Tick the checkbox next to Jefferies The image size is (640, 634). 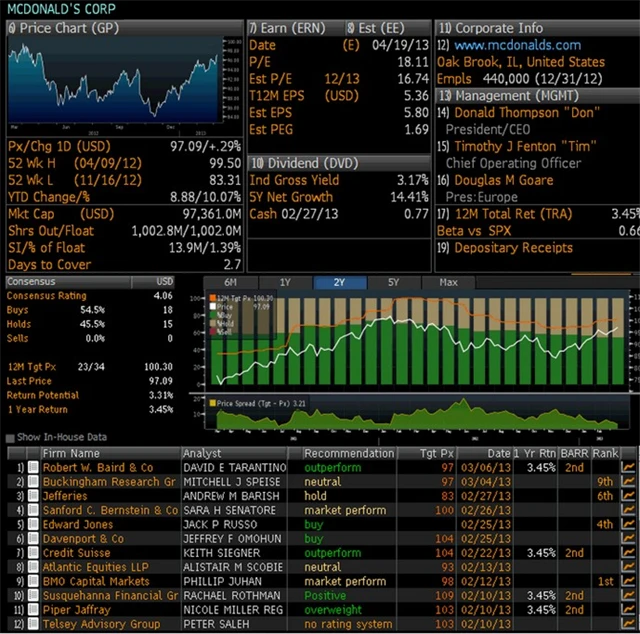click(x=33, y=496)
